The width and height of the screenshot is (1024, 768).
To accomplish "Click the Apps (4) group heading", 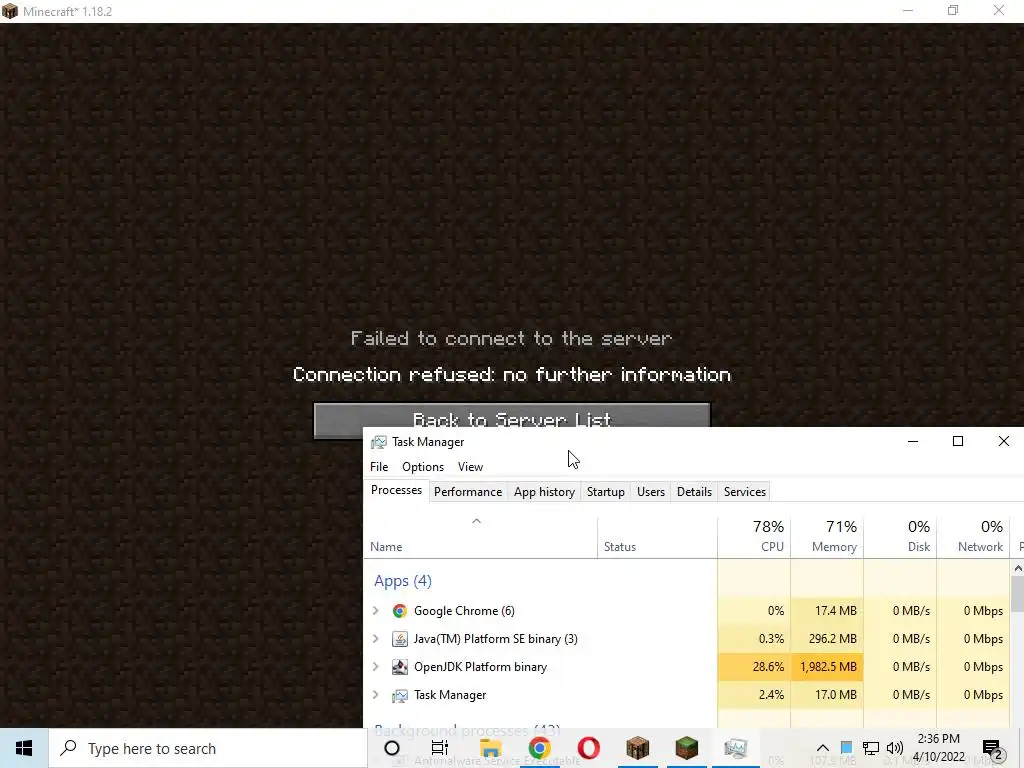I will pyautogui.click(x=403, y=581).
